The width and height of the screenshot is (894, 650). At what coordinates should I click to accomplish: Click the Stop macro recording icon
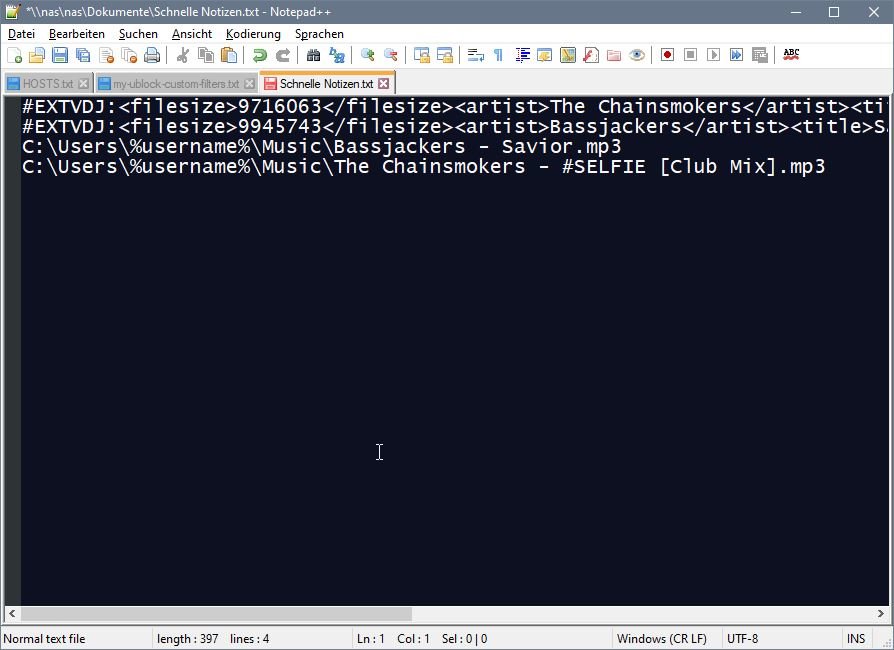[690, 55]
